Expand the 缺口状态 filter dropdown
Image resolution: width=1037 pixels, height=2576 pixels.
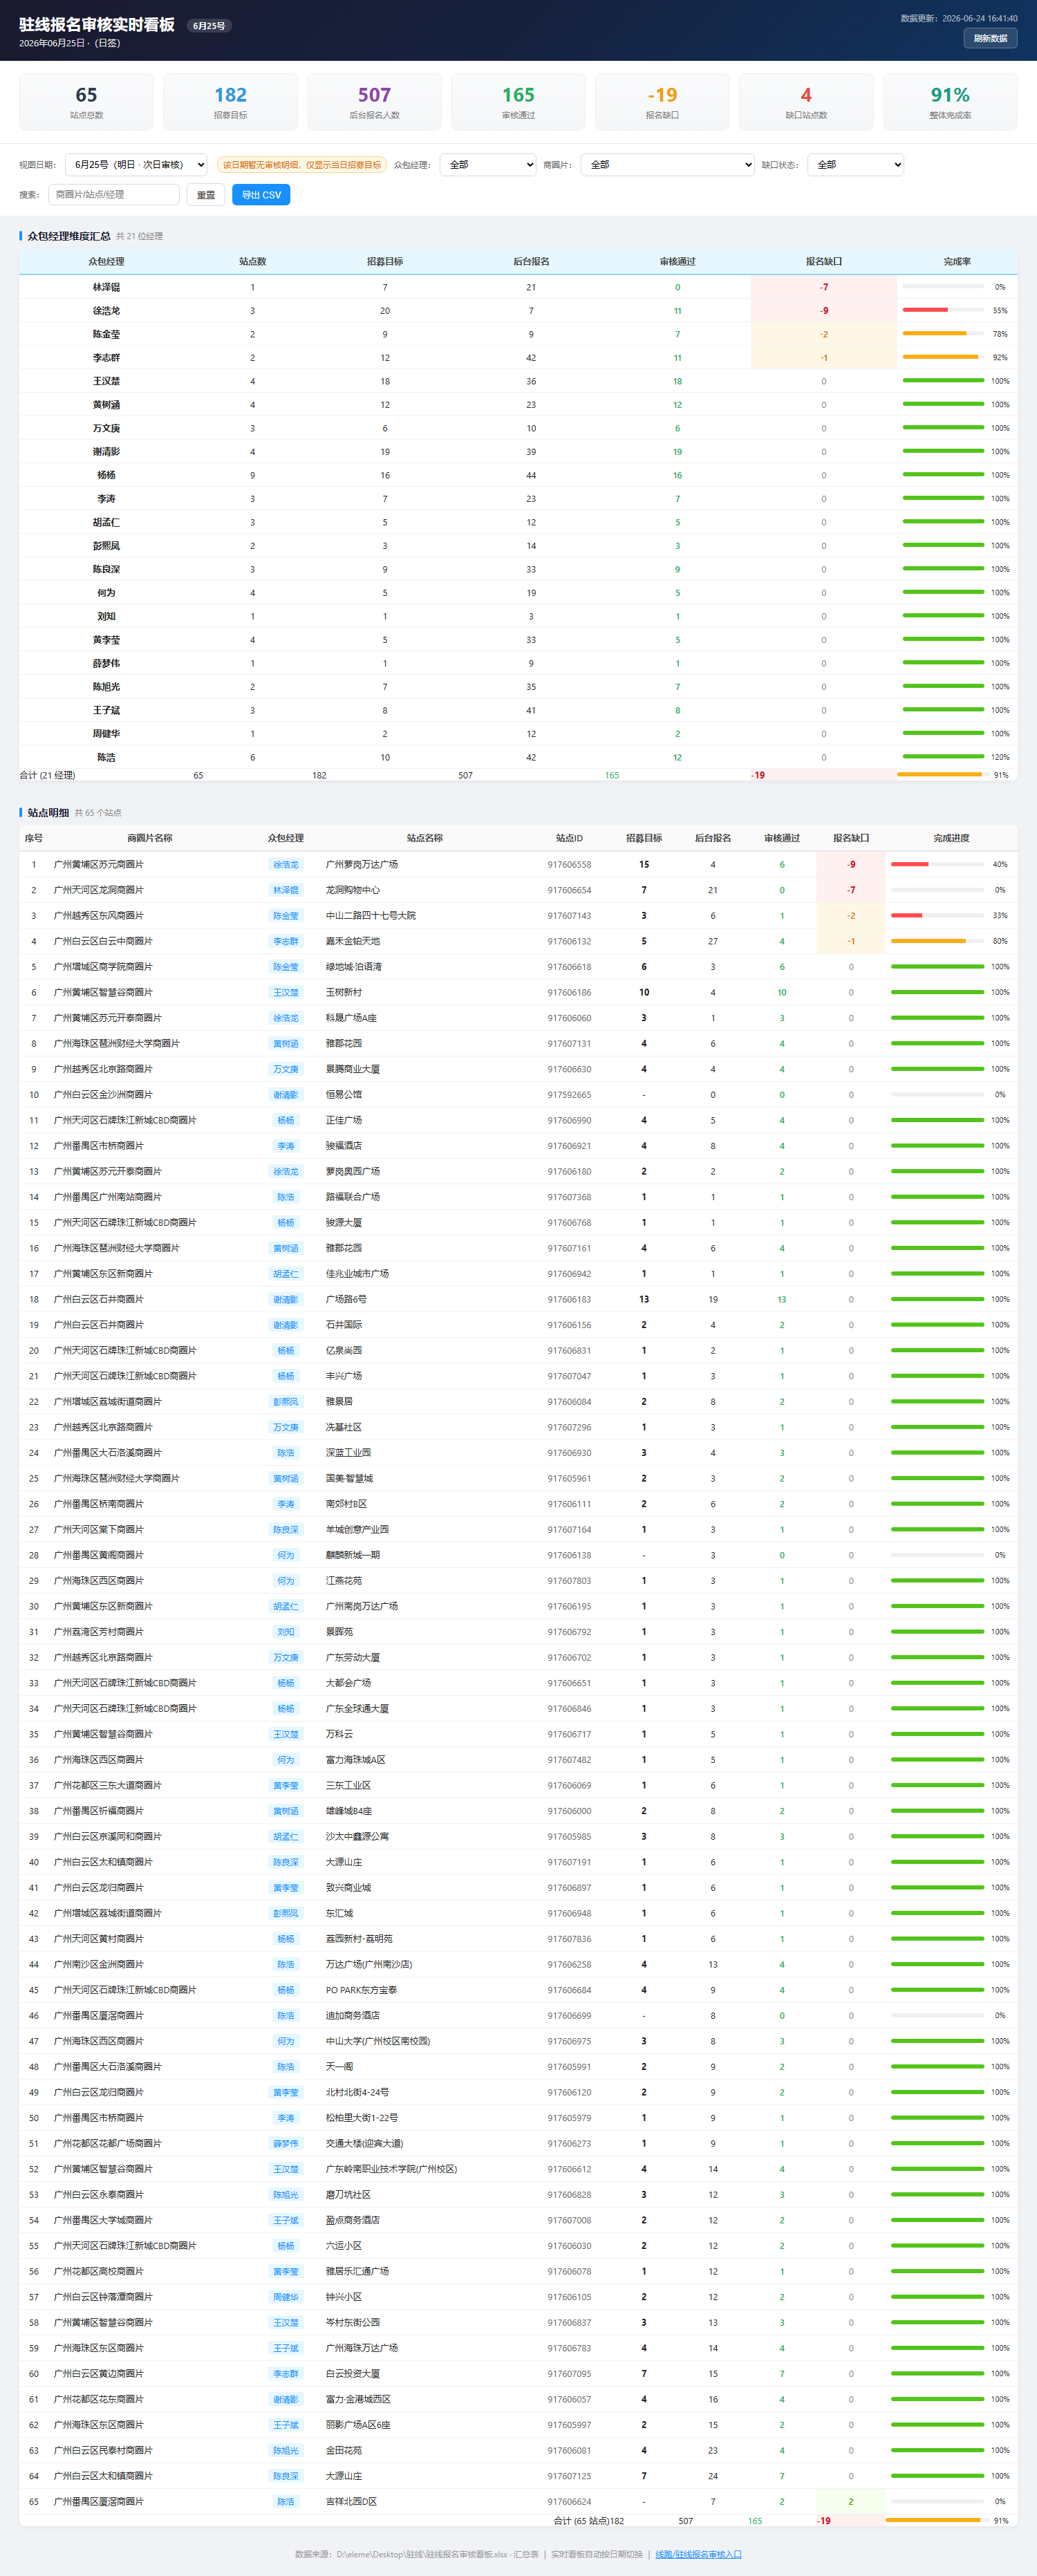coord(855,165)
